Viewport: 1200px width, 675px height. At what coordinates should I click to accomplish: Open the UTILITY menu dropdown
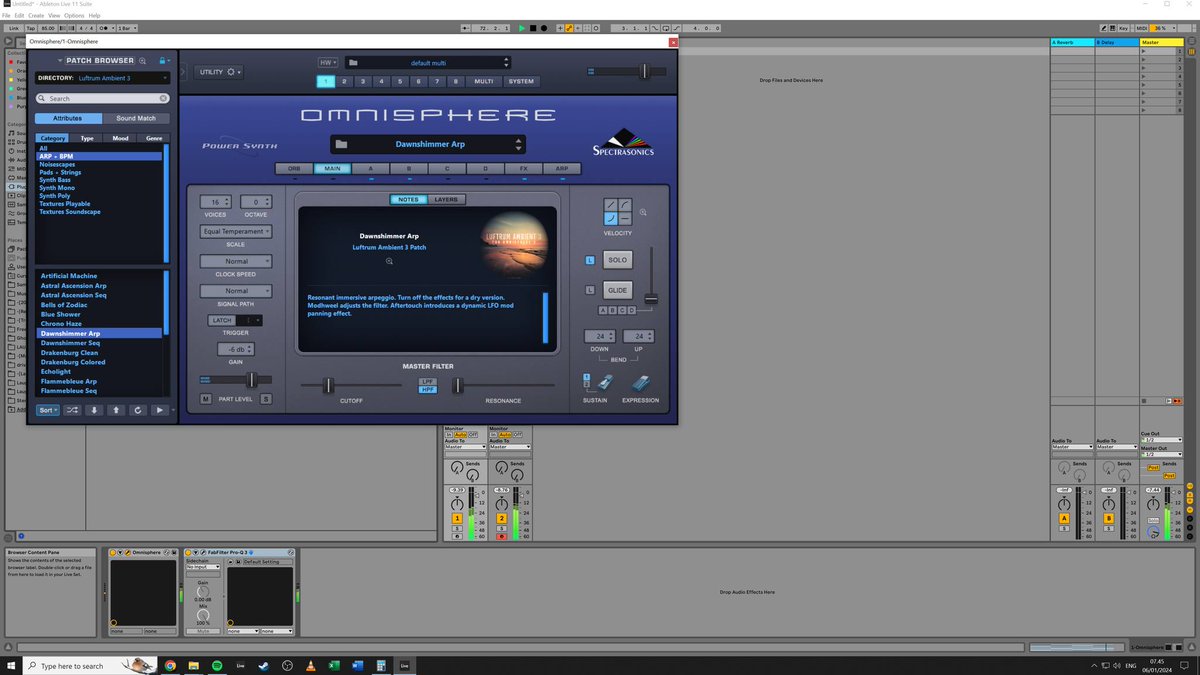[220, 72]
